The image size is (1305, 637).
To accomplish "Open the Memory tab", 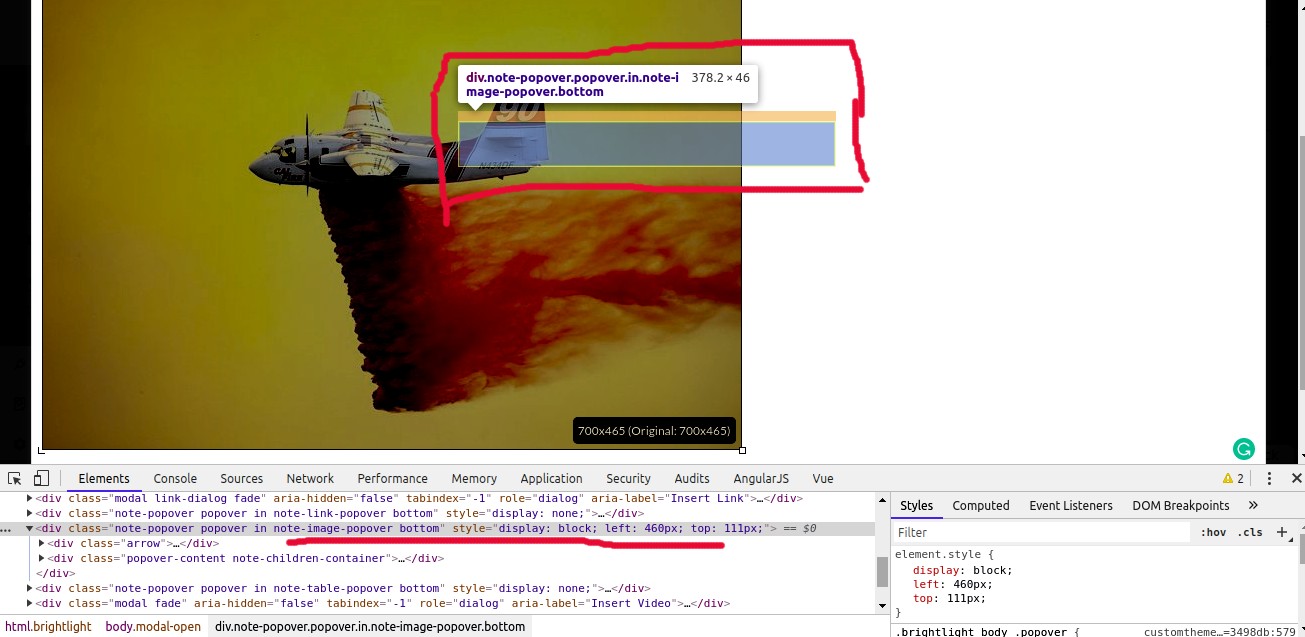I will point(474,479).
